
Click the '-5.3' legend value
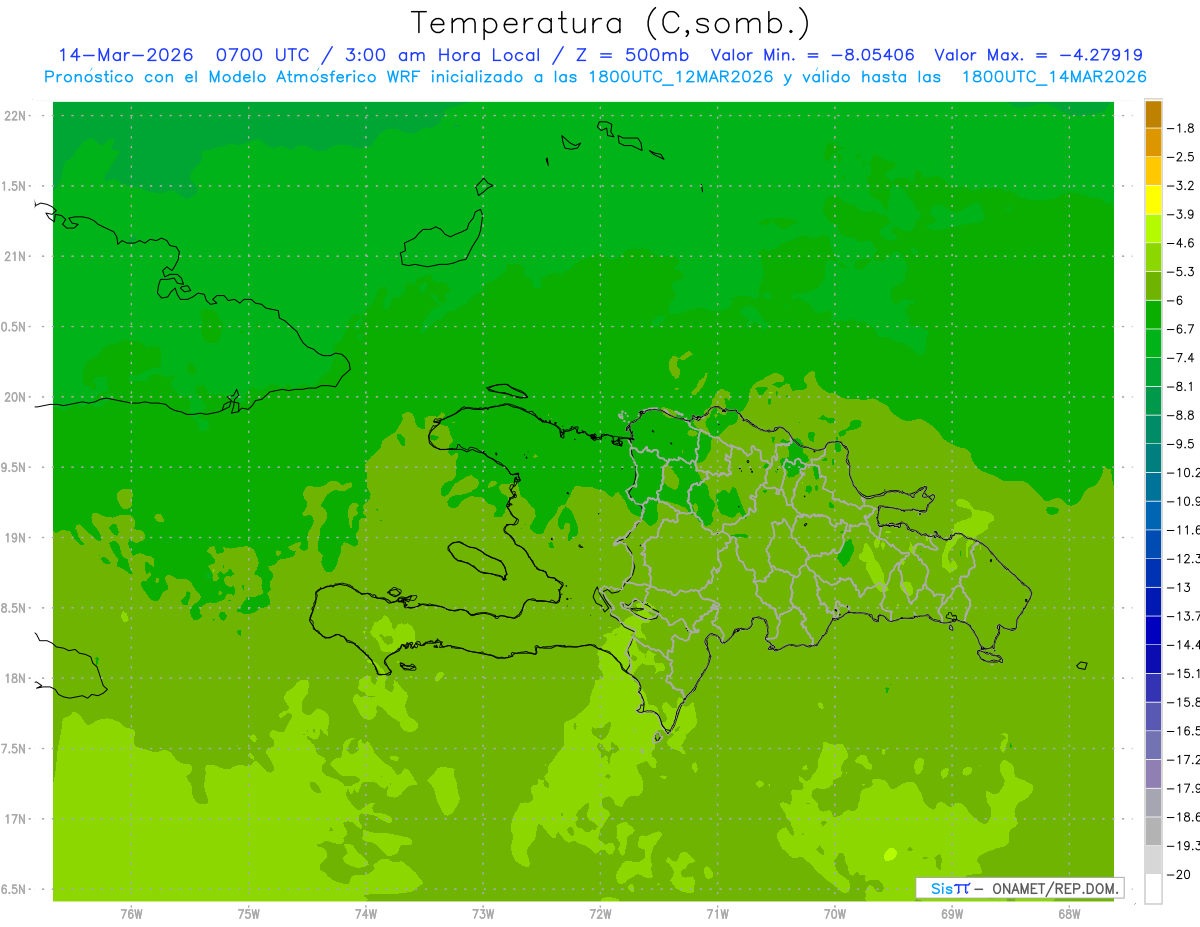tap(1181, 272)
